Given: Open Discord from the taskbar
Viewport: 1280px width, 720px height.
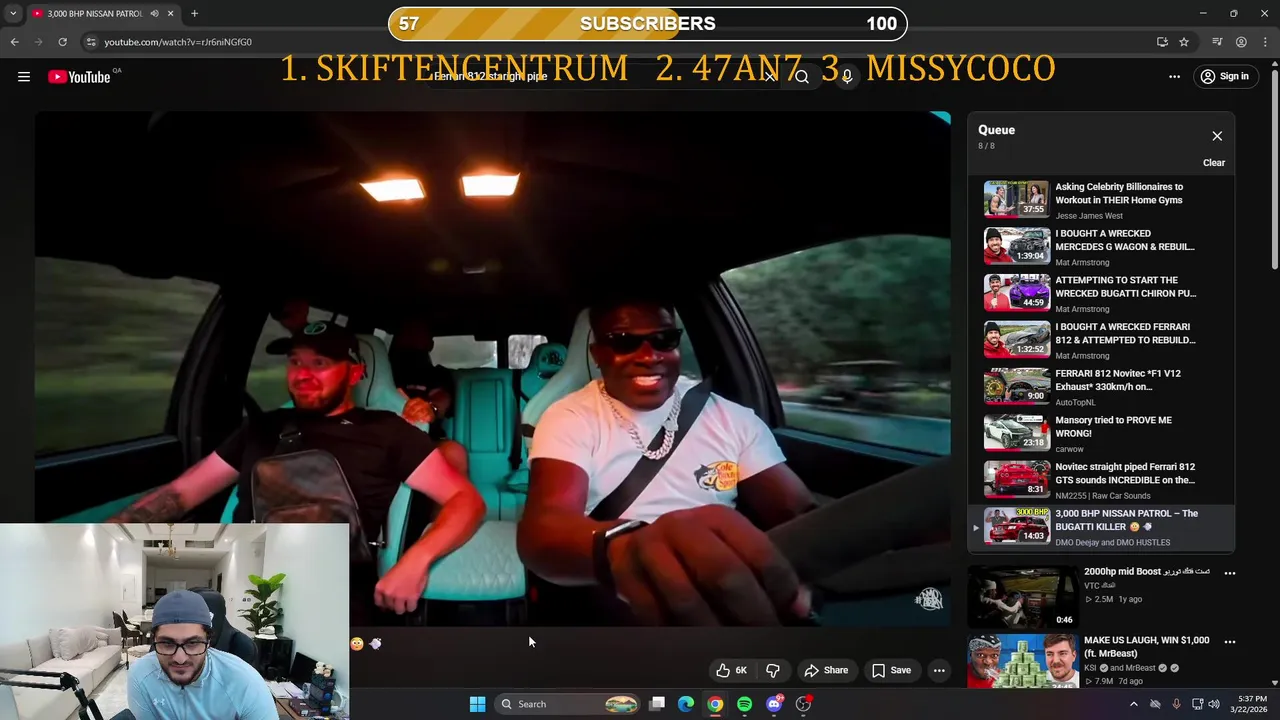Looking at the screenshot, I should (x=774, y=704).
